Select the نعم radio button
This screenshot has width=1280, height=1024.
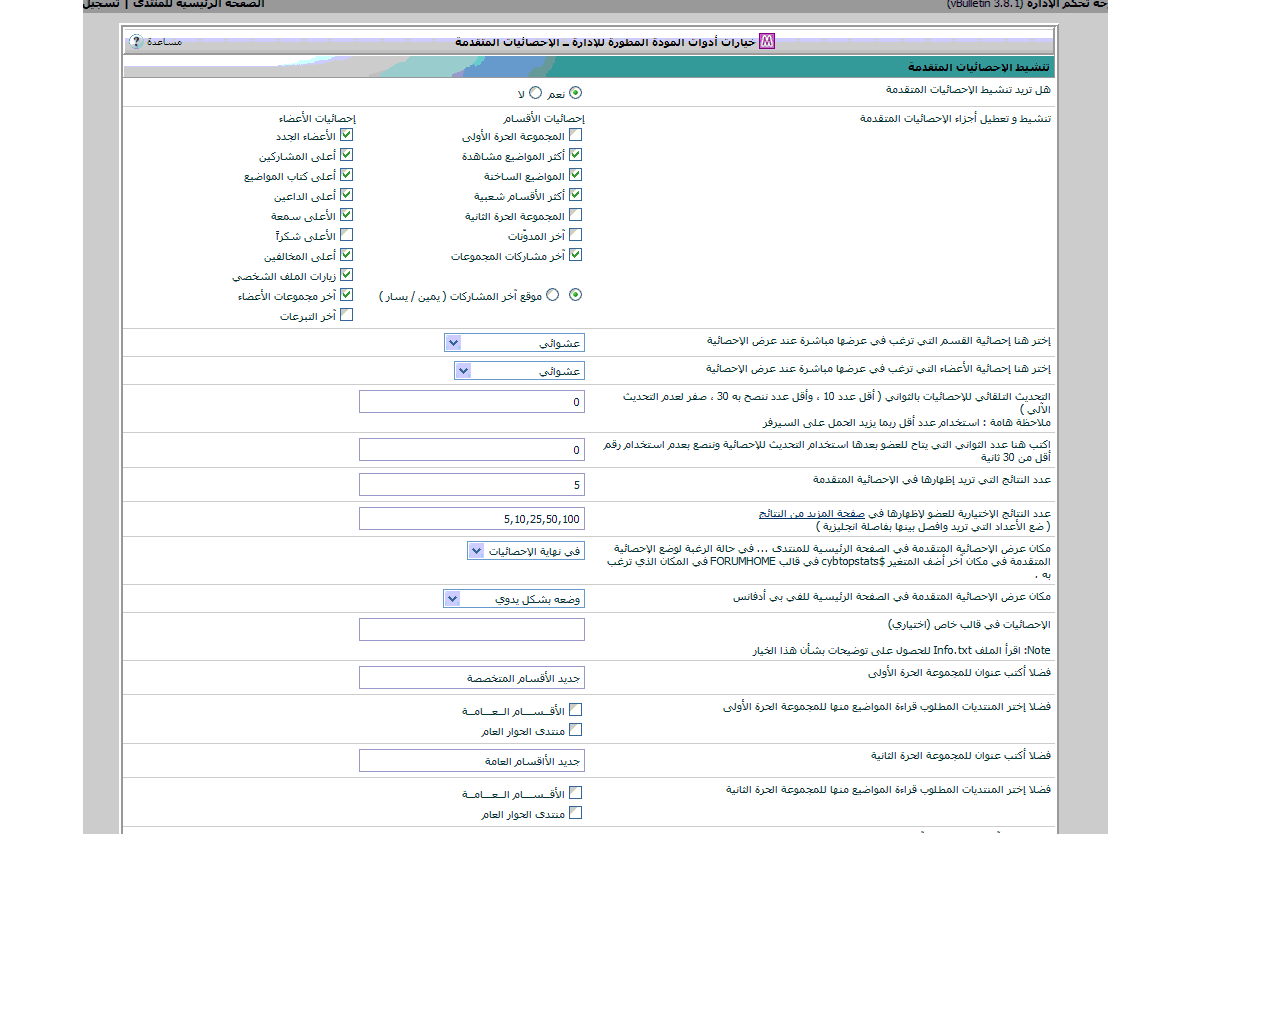[x=575, y=93]
